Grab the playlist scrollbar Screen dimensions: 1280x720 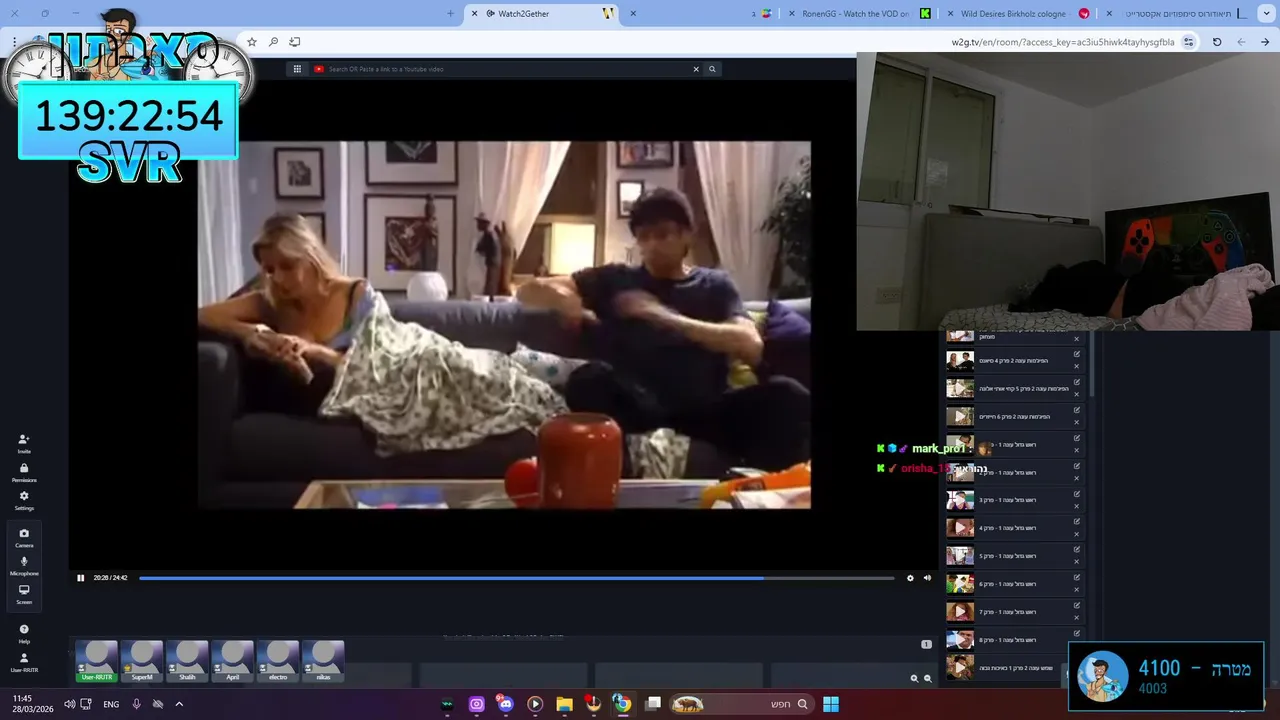(x=1091, y=365)
